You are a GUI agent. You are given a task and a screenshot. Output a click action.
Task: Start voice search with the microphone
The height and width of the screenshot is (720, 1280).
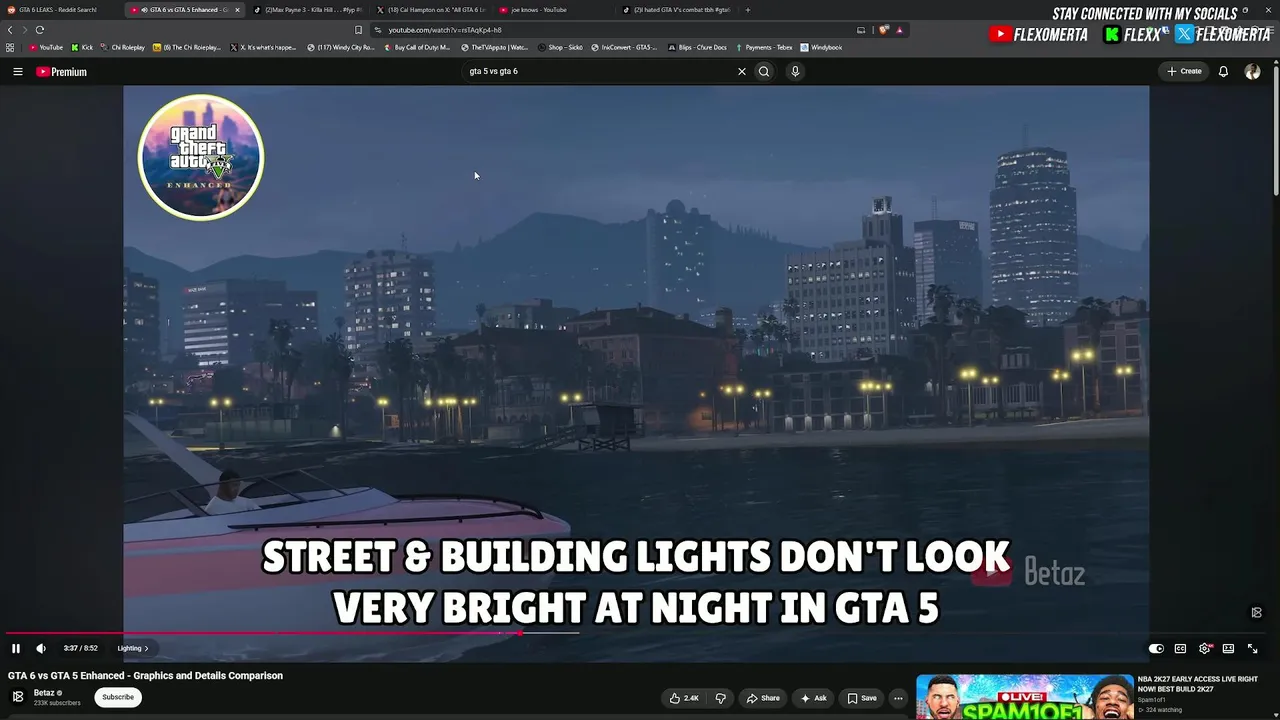(795, 71)
